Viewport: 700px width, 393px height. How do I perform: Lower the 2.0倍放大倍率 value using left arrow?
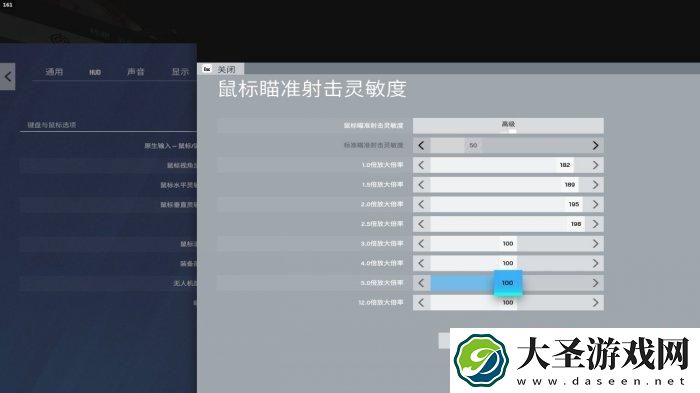pos(421,204)
